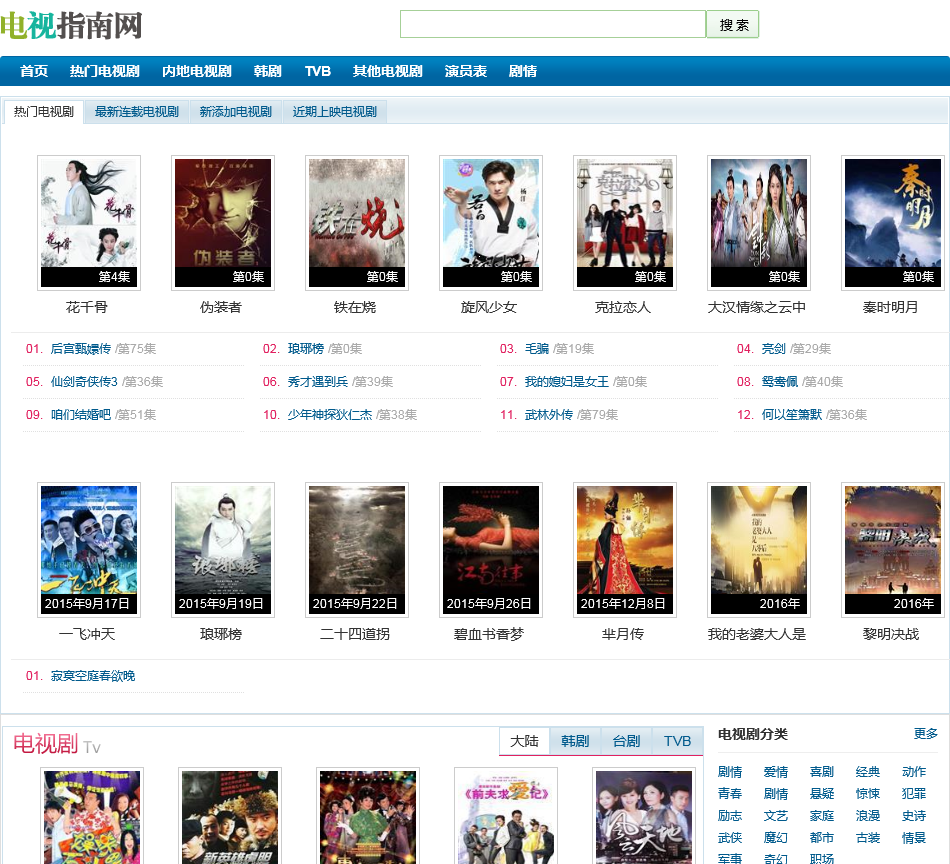Viewport: 950px width, 864px height.
Task: Open ranked link 何以笙箫默
Action: click(792, 415)
